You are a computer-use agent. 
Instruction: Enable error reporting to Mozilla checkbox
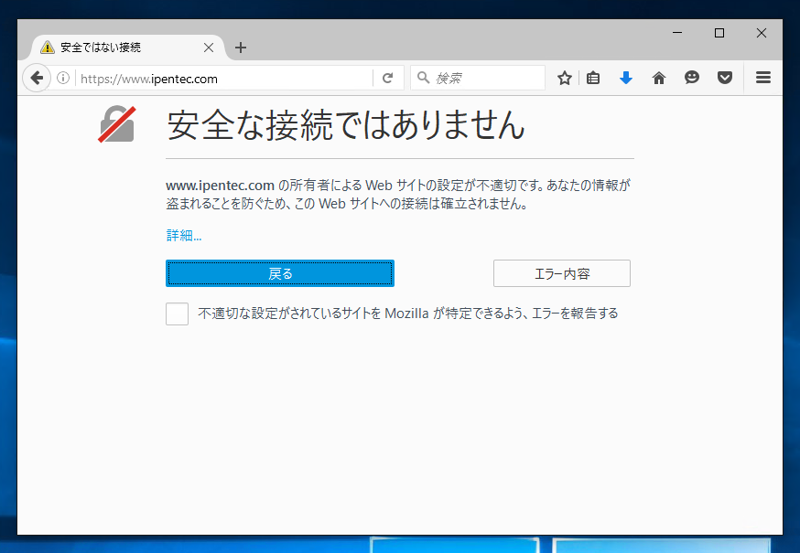click(x=177, y=314)
